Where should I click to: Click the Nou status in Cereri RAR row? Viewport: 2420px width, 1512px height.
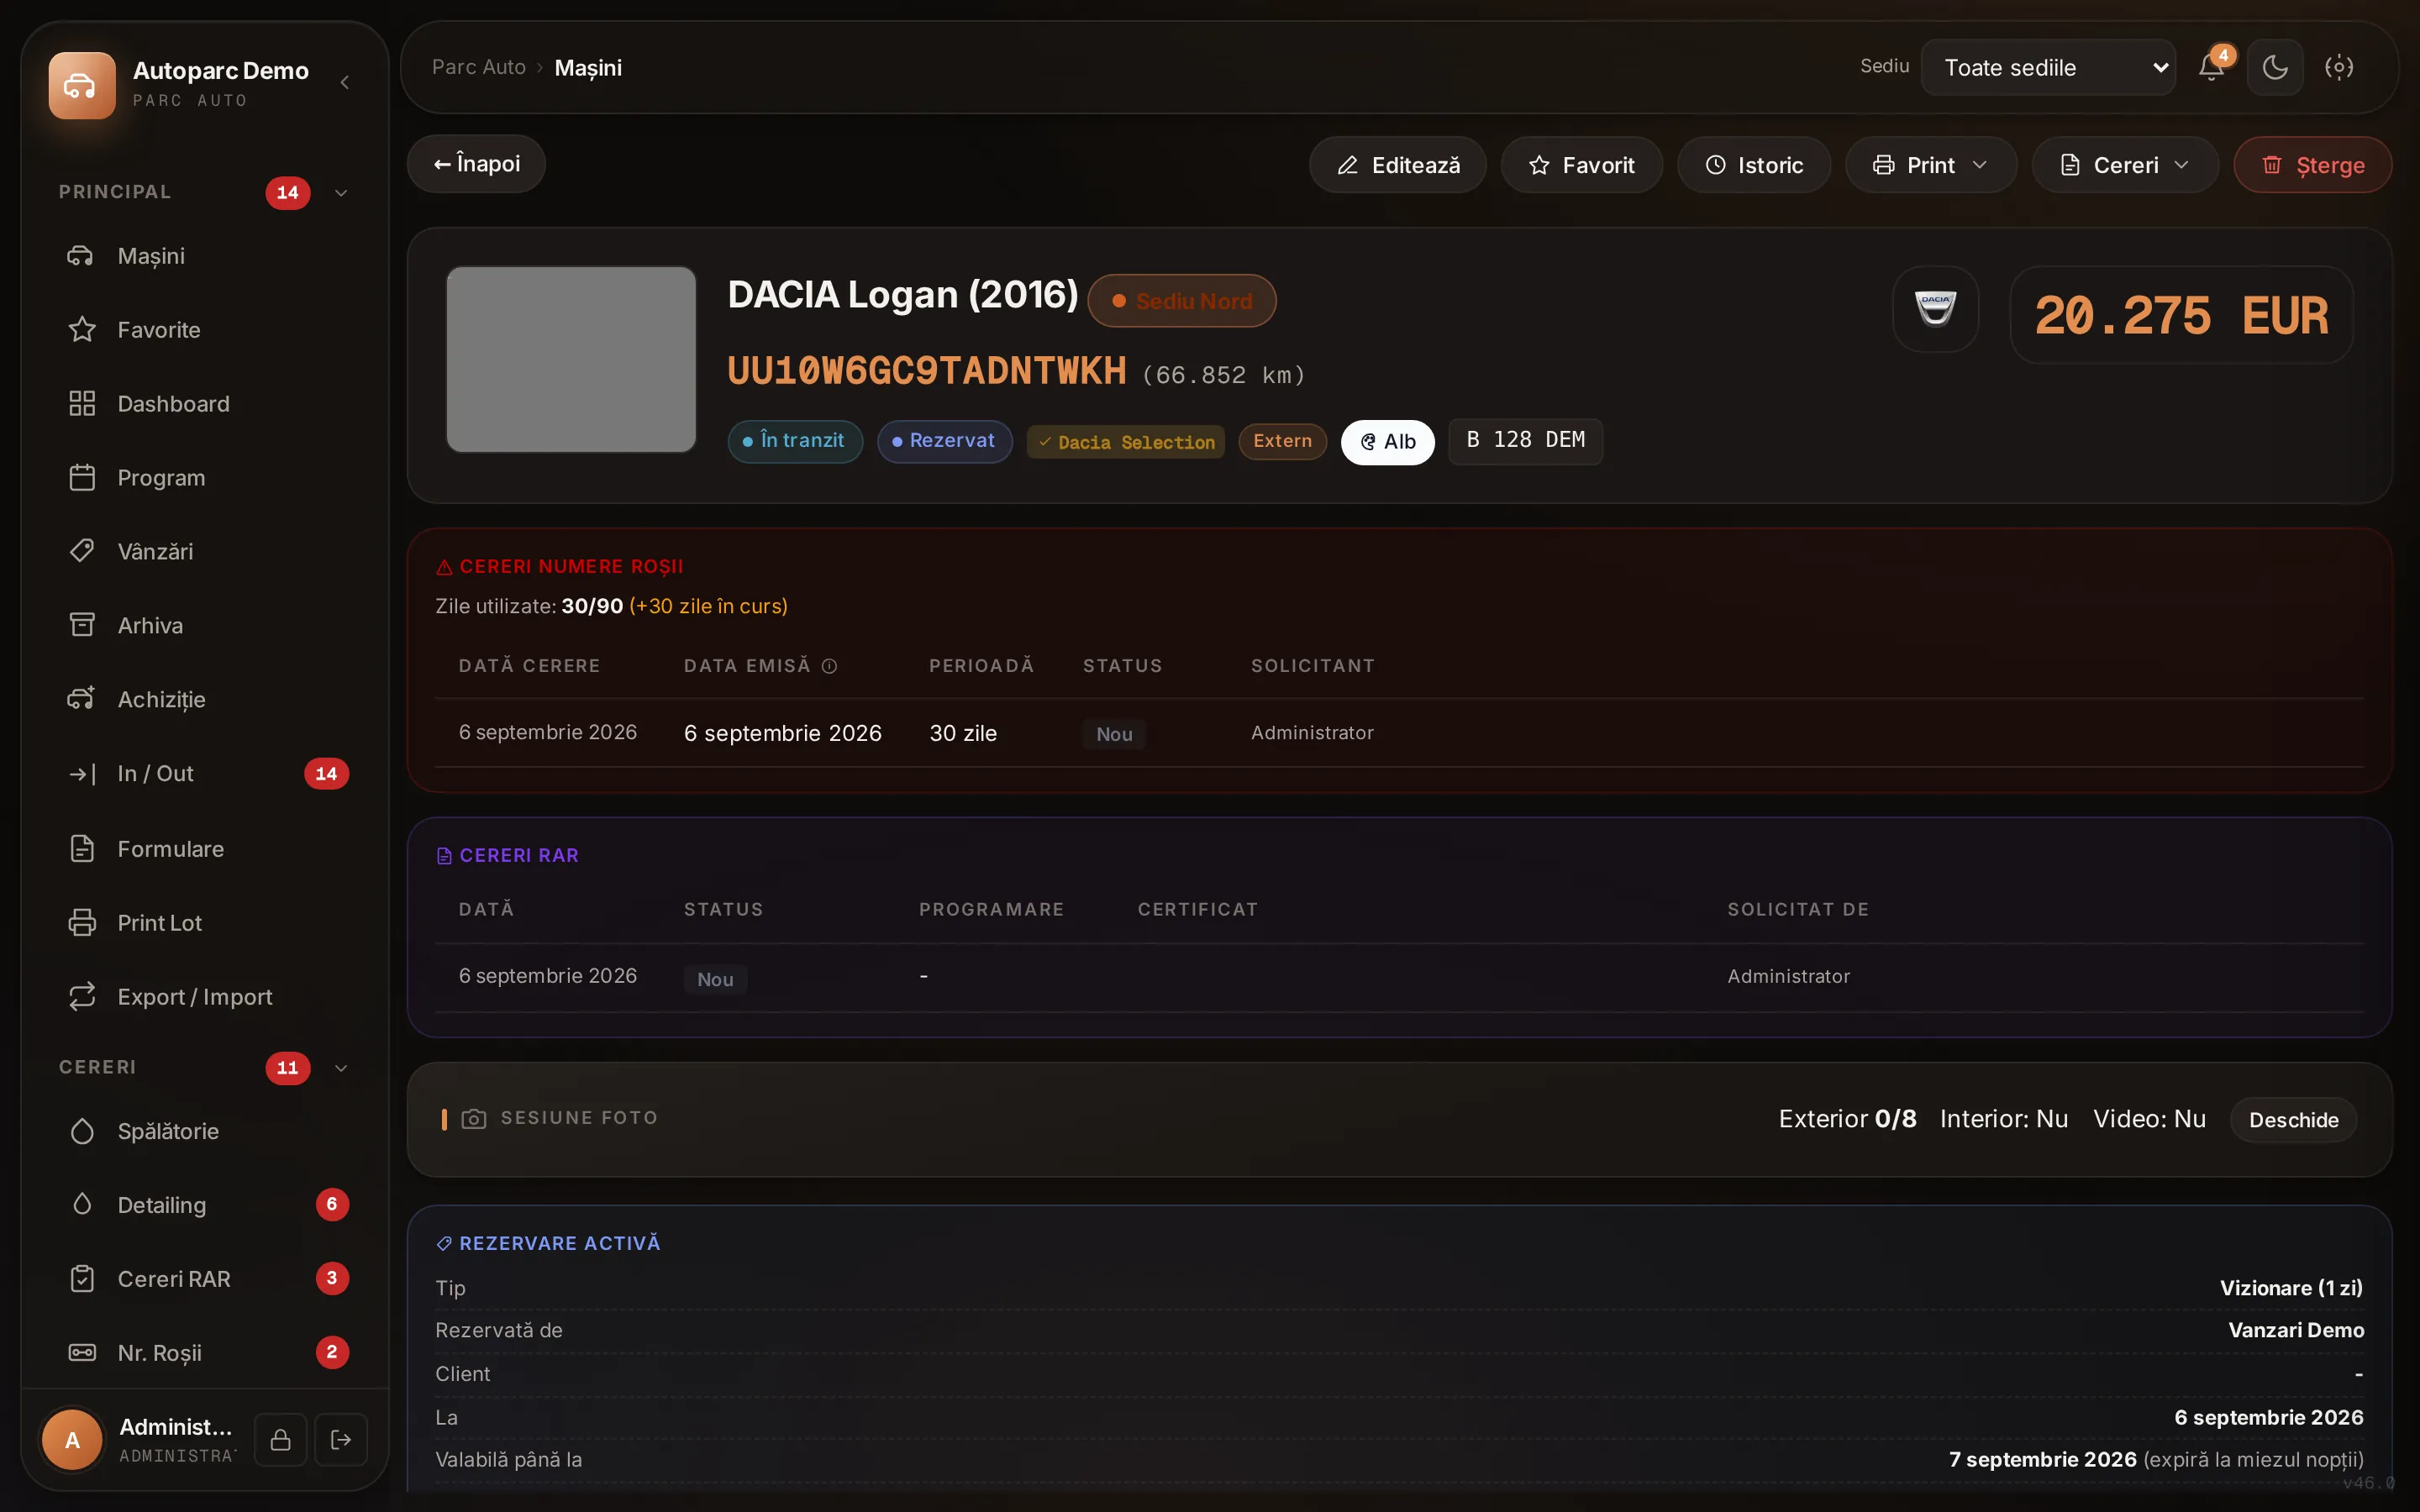coord(715,979)
